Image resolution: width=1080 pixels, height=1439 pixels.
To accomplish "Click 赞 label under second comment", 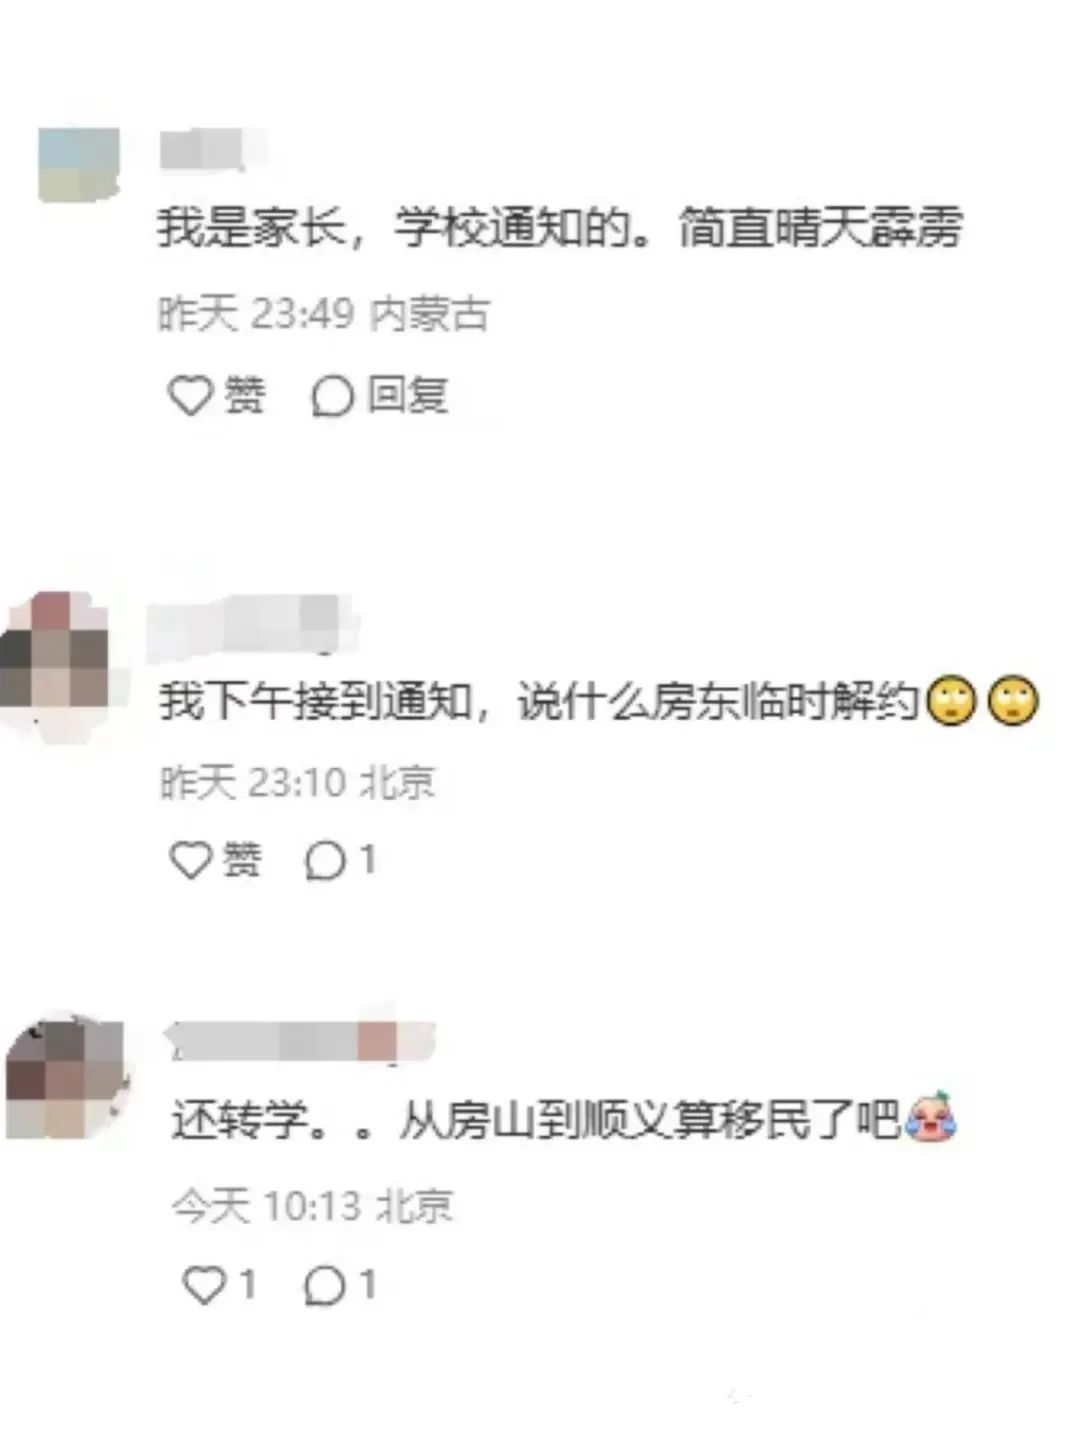I will [x=242, y=859].
